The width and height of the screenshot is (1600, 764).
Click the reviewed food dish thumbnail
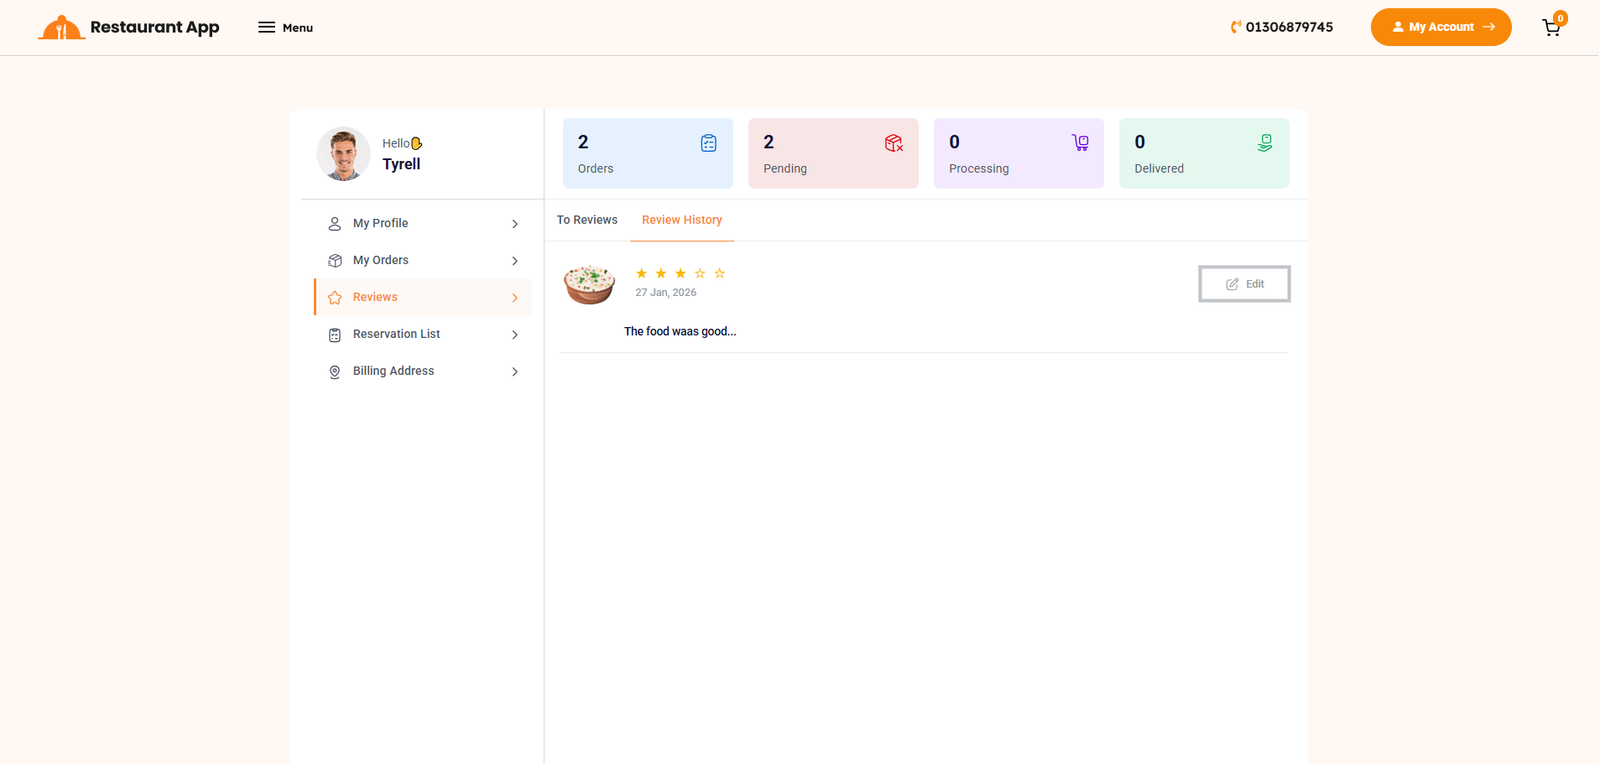589,284
